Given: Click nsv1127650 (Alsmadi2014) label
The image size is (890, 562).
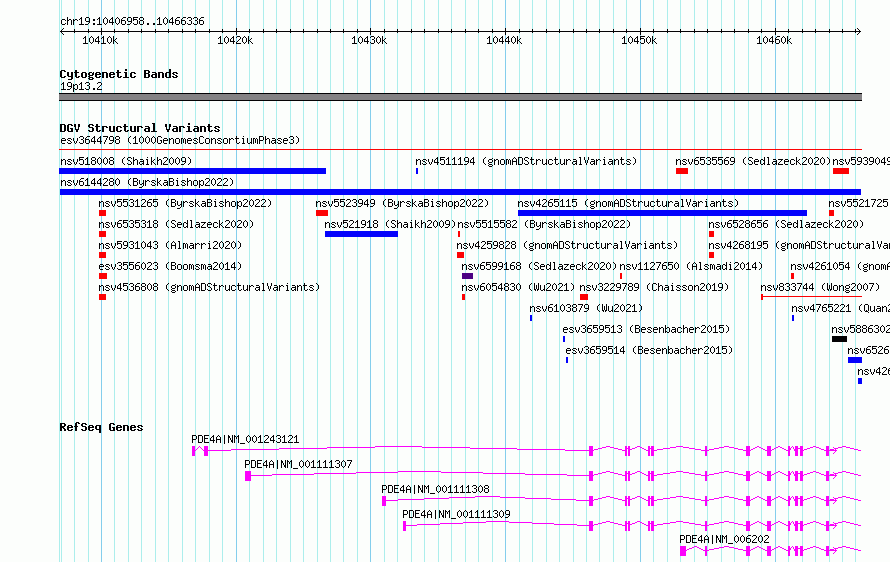Looking at the screenshot, I should (691, 266).
